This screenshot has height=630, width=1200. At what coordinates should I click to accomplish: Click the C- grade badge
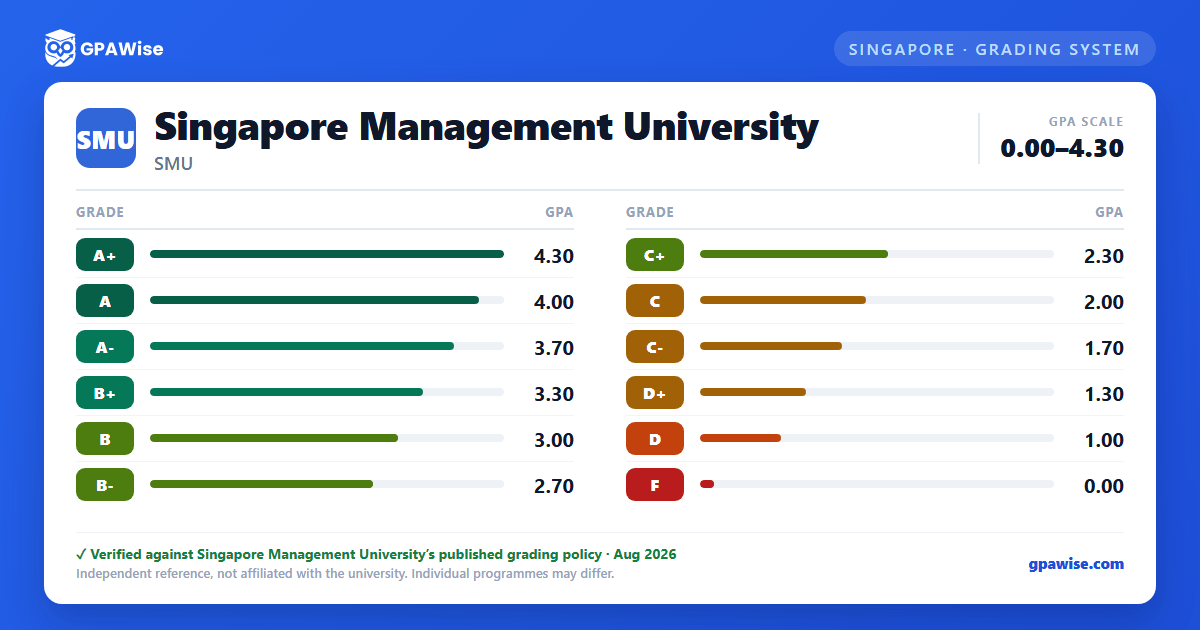pyautogui.click(x=655, y=347)
